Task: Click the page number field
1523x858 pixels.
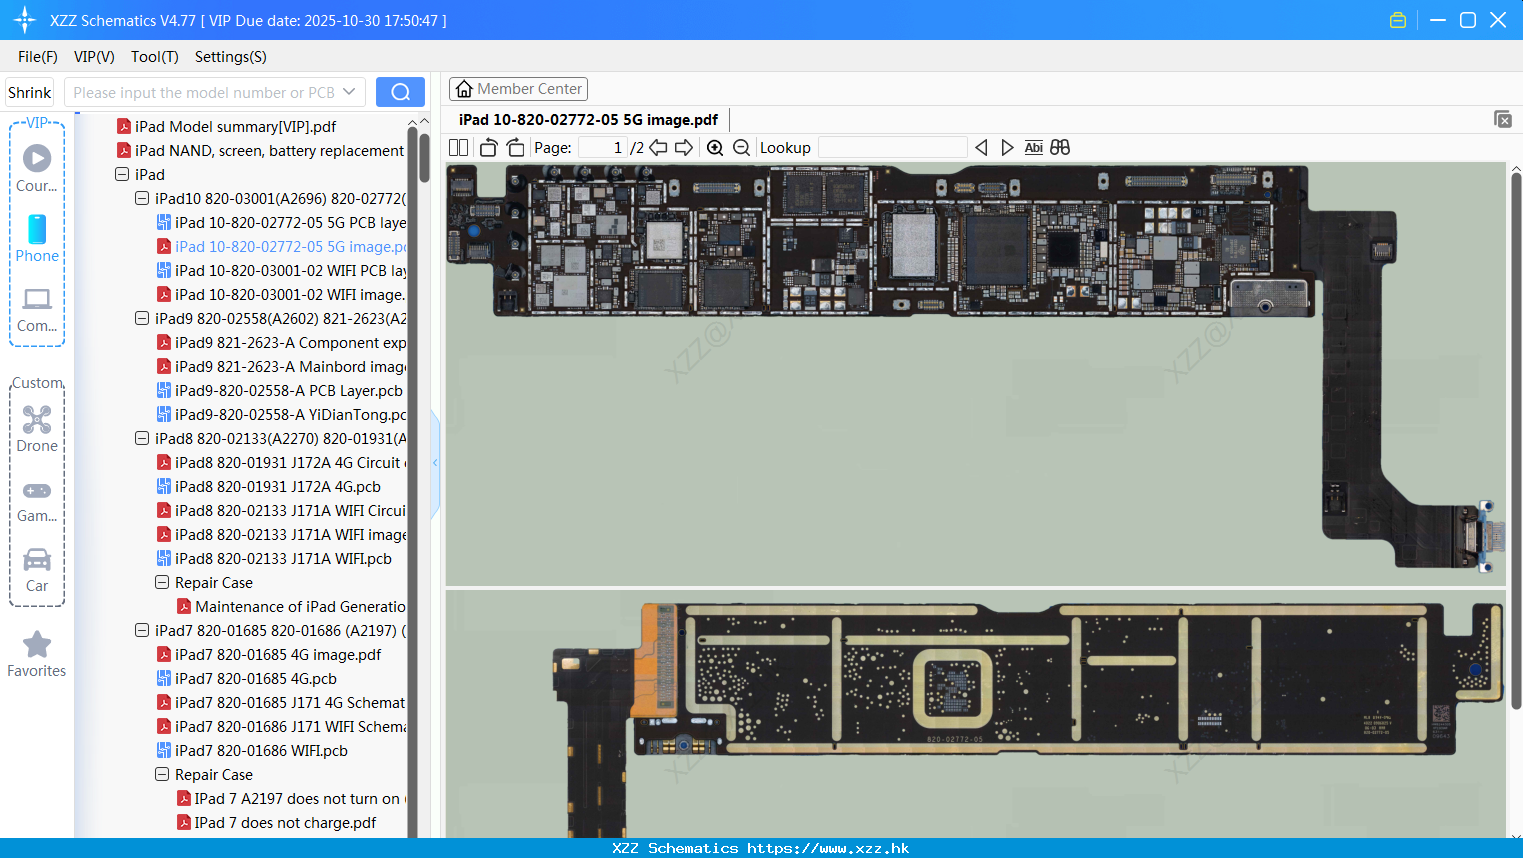Action: pos(603,147)
